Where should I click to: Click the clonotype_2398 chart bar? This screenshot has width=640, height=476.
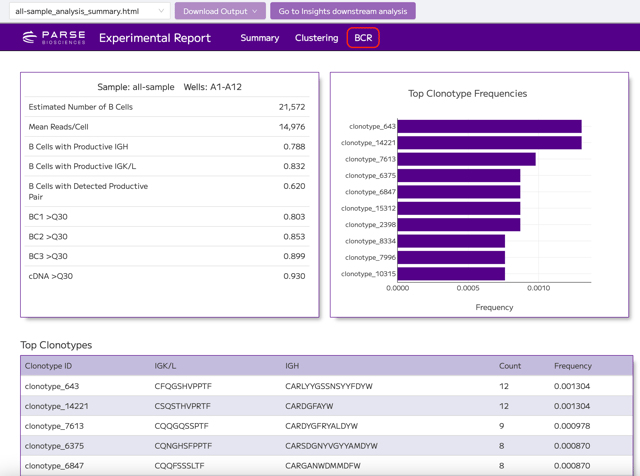pos(459,225)
